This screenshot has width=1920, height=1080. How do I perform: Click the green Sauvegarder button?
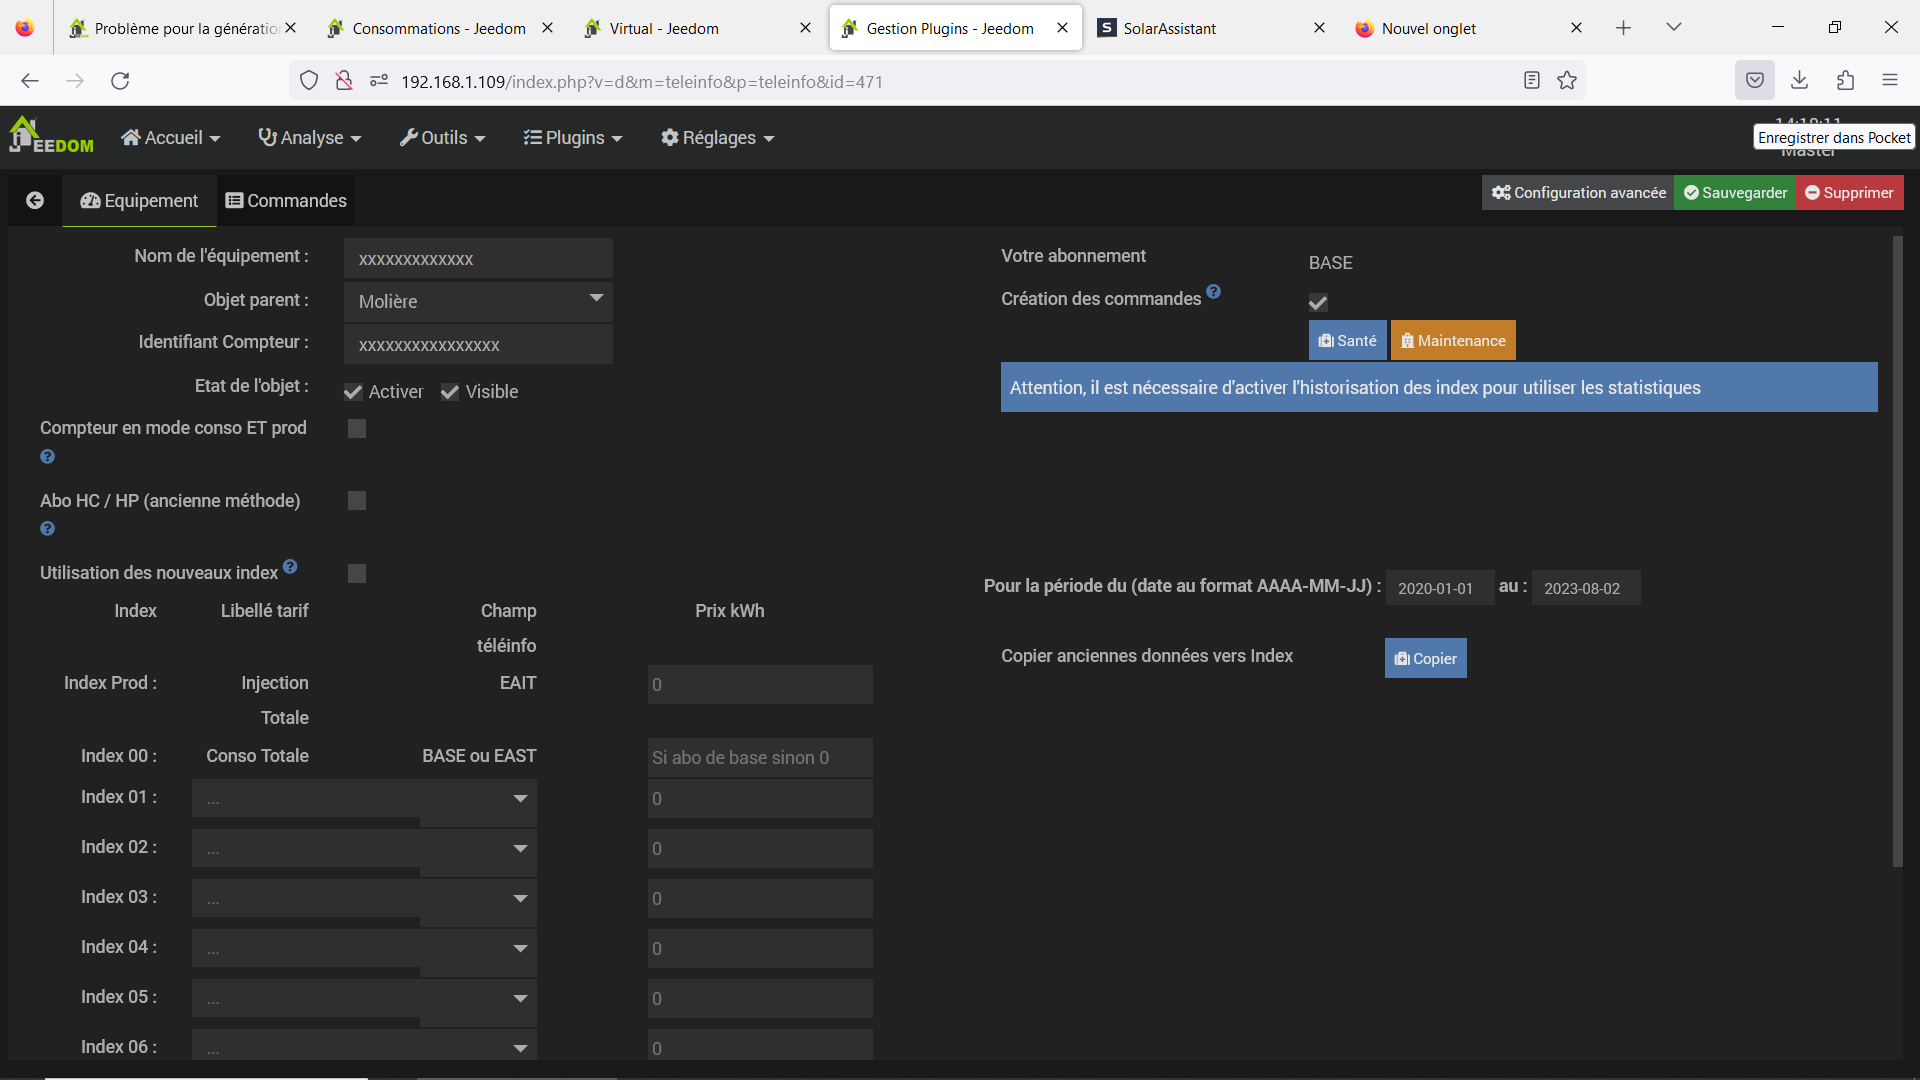click(1735, 193)
